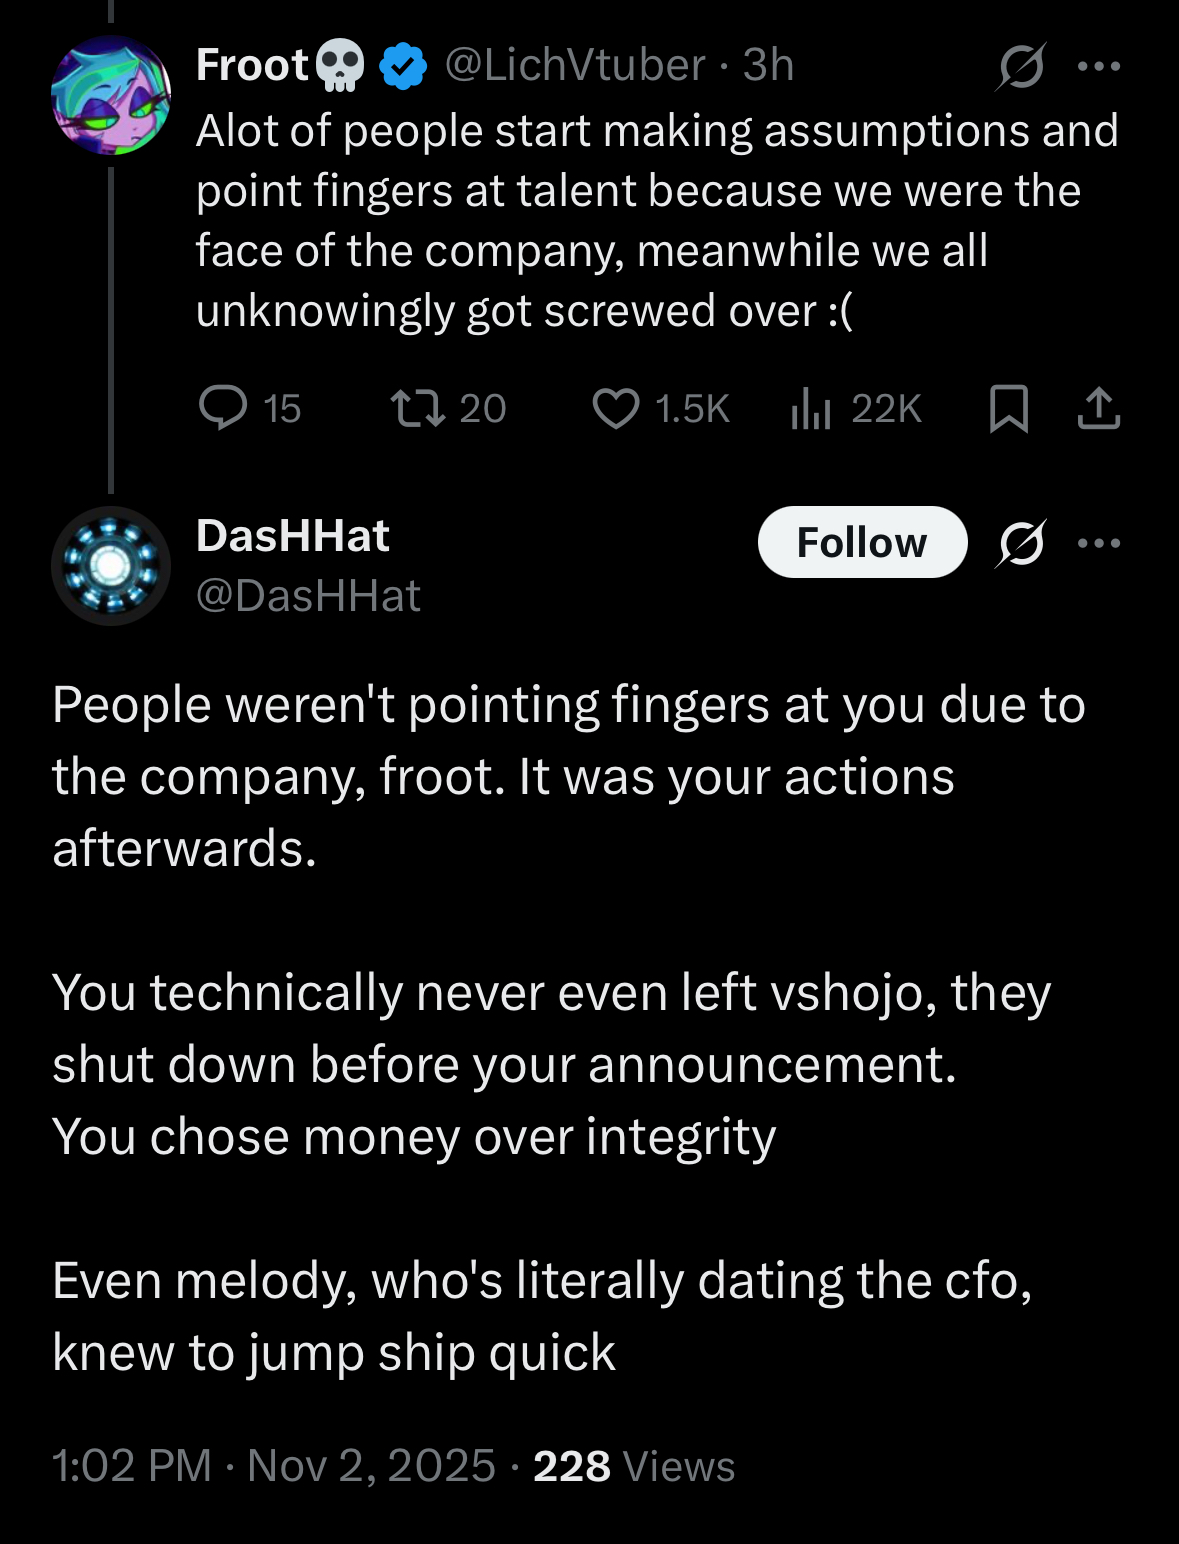
Task: Repost Froot's tweet with 20 reposts
Action: tap(448, 408)
